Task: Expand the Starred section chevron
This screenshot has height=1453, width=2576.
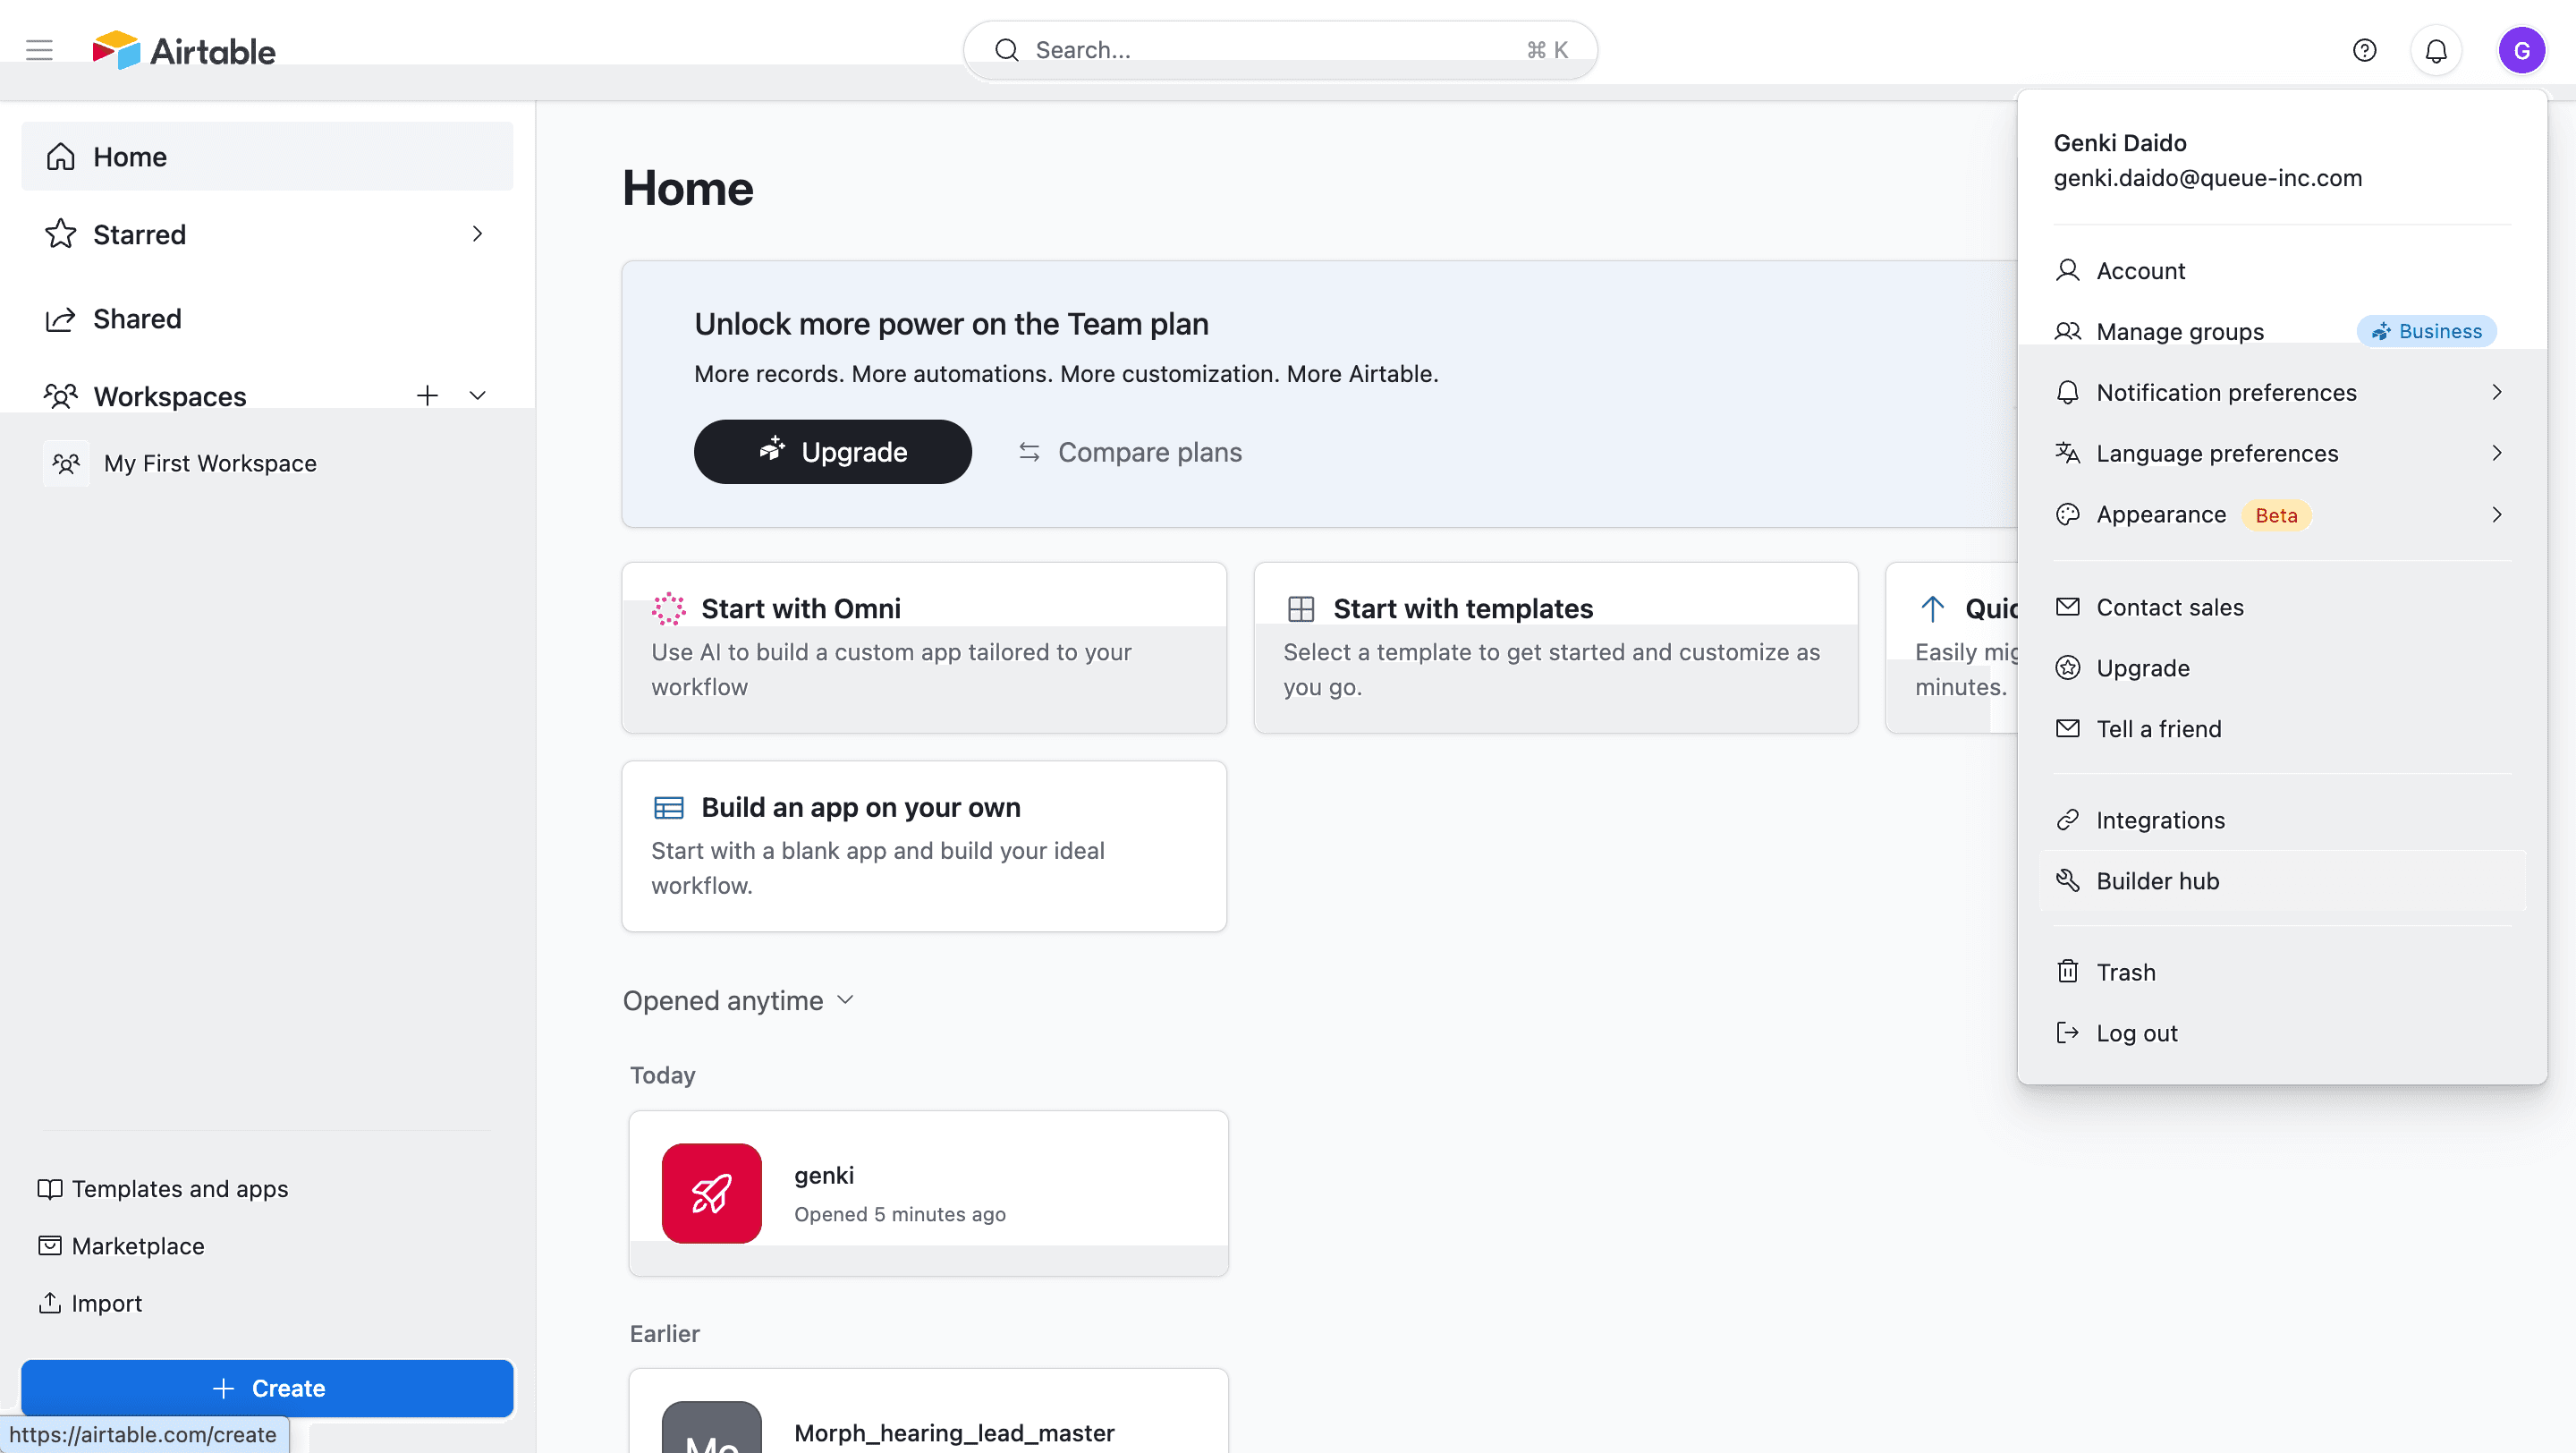Action: [477, 234]
